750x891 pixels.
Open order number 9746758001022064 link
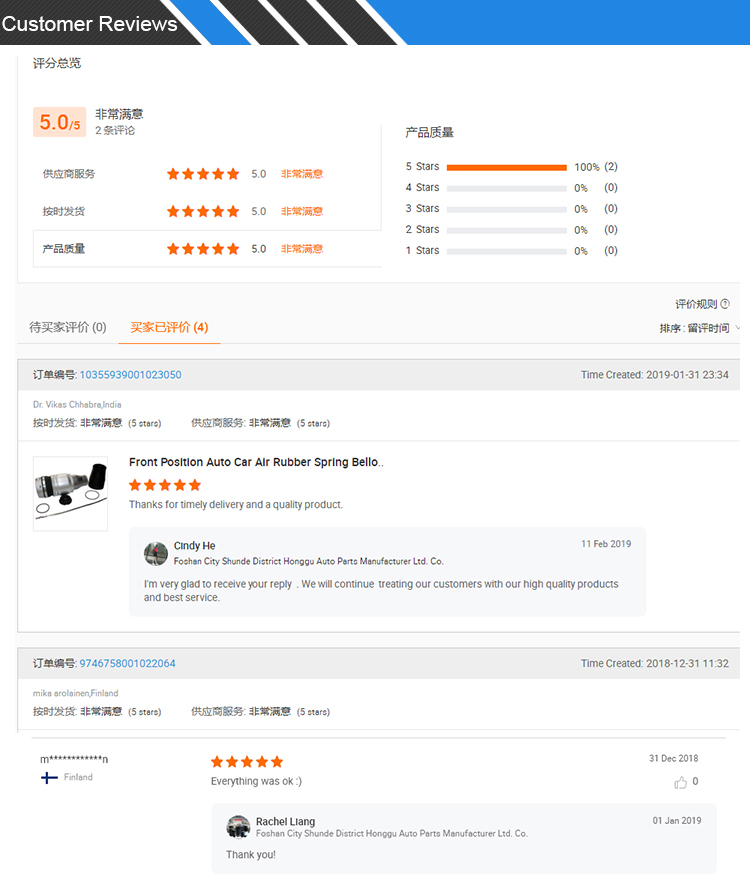point(127,664)
